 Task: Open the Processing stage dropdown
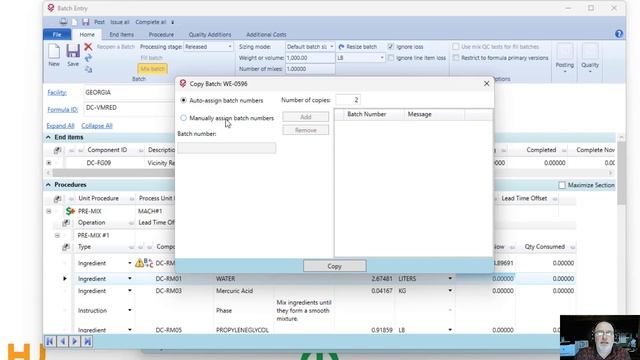click(x=230, y=47)
